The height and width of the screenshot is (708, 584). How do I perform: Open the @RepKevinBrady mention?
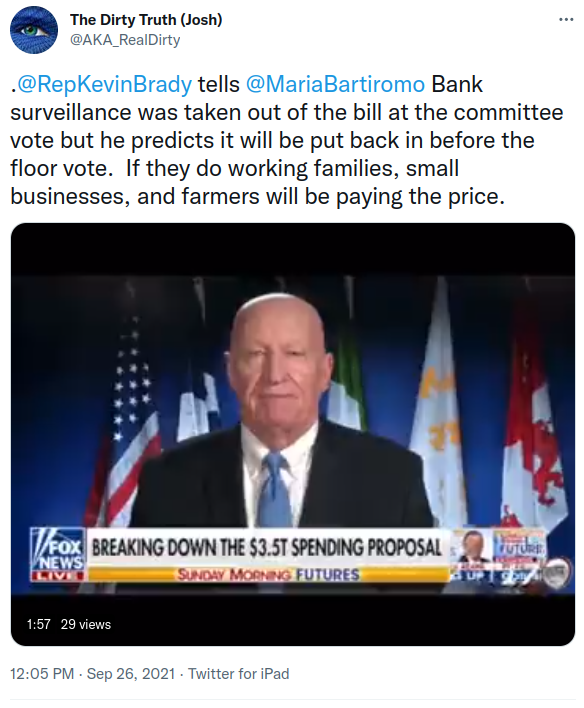pos(104,84)
